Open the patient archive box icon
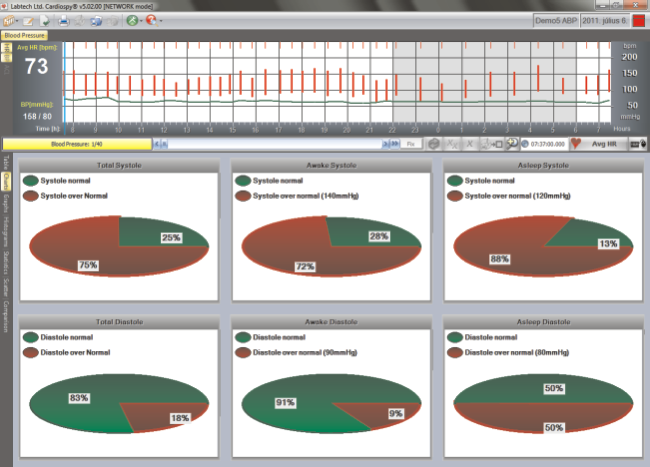Image resolution: width=650 pixels, height=467 pixels. click(x=9, y=20)
